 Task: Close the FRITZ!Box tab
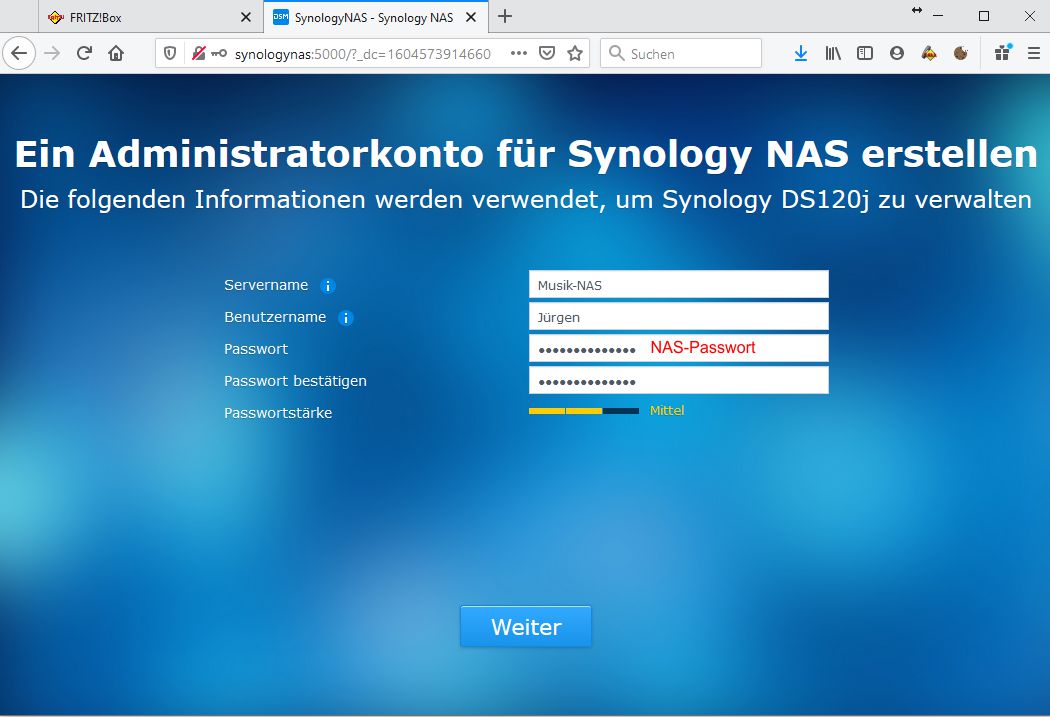(x=246, y=17)
